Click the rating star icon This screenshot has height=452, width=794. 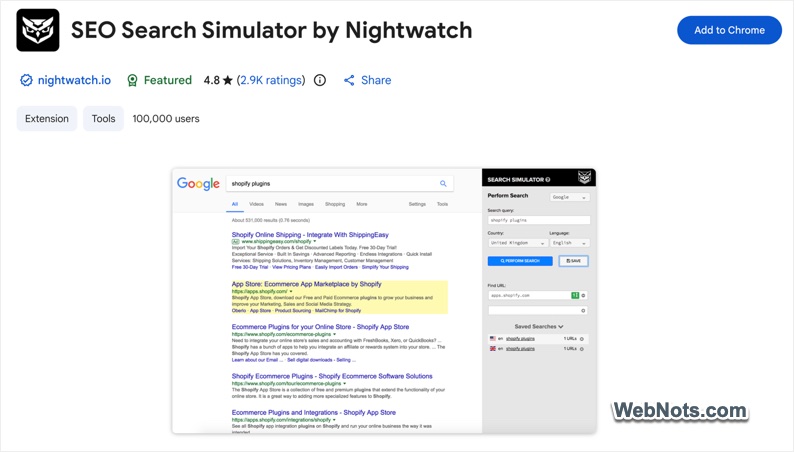tap(227, 80)
